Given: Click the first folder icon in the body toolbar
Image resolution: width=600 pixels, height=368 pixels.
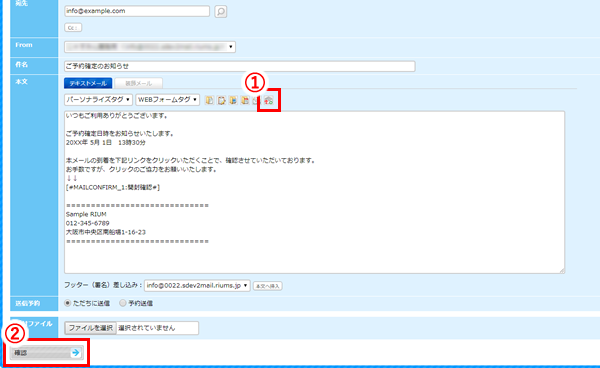Looking at the screenshot, I should (209, 100).
